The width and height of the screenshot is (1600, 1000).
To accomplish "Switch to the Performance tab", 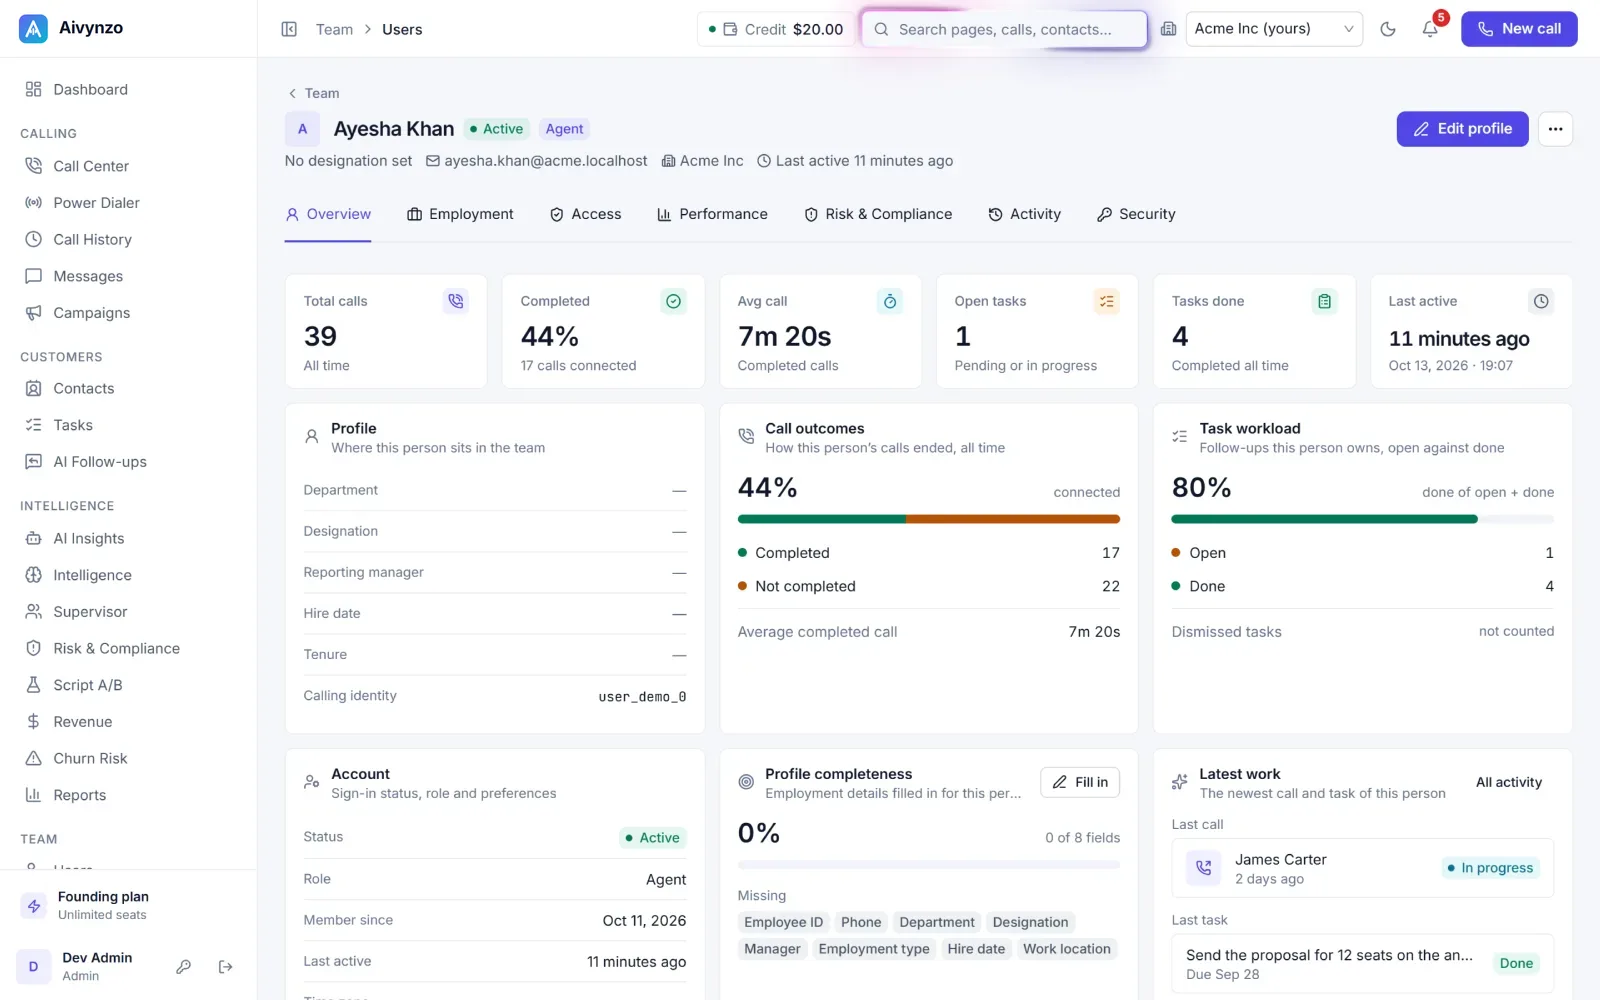I will point(712,214).
